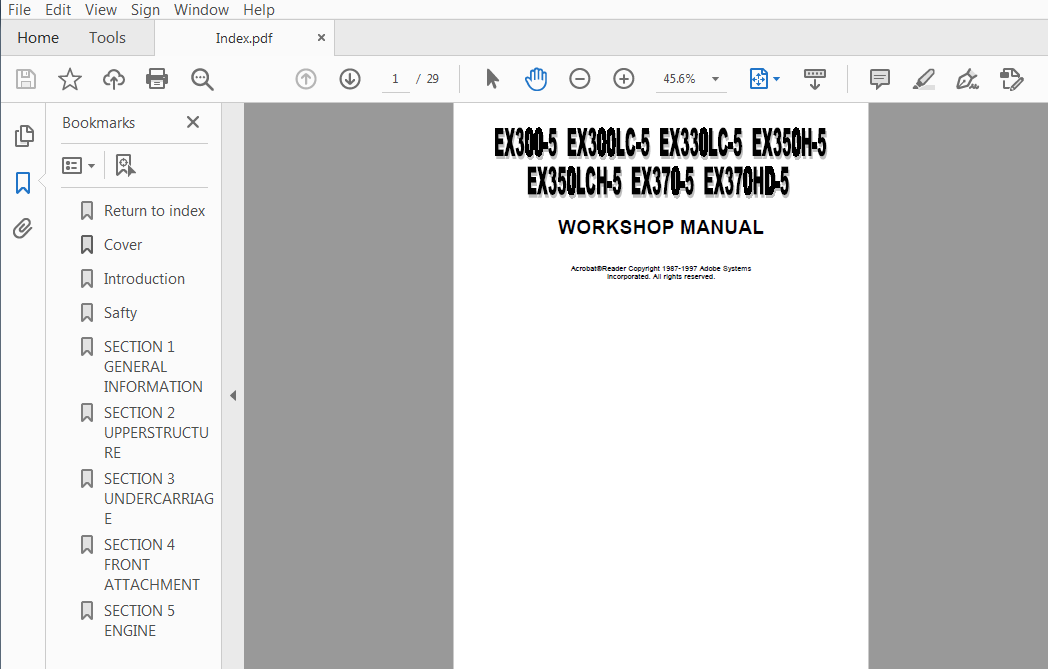Switch to the Tools tab
The width and height of the screenshot is (1048, 669).
pyautogui.click(x=107, y=38)
